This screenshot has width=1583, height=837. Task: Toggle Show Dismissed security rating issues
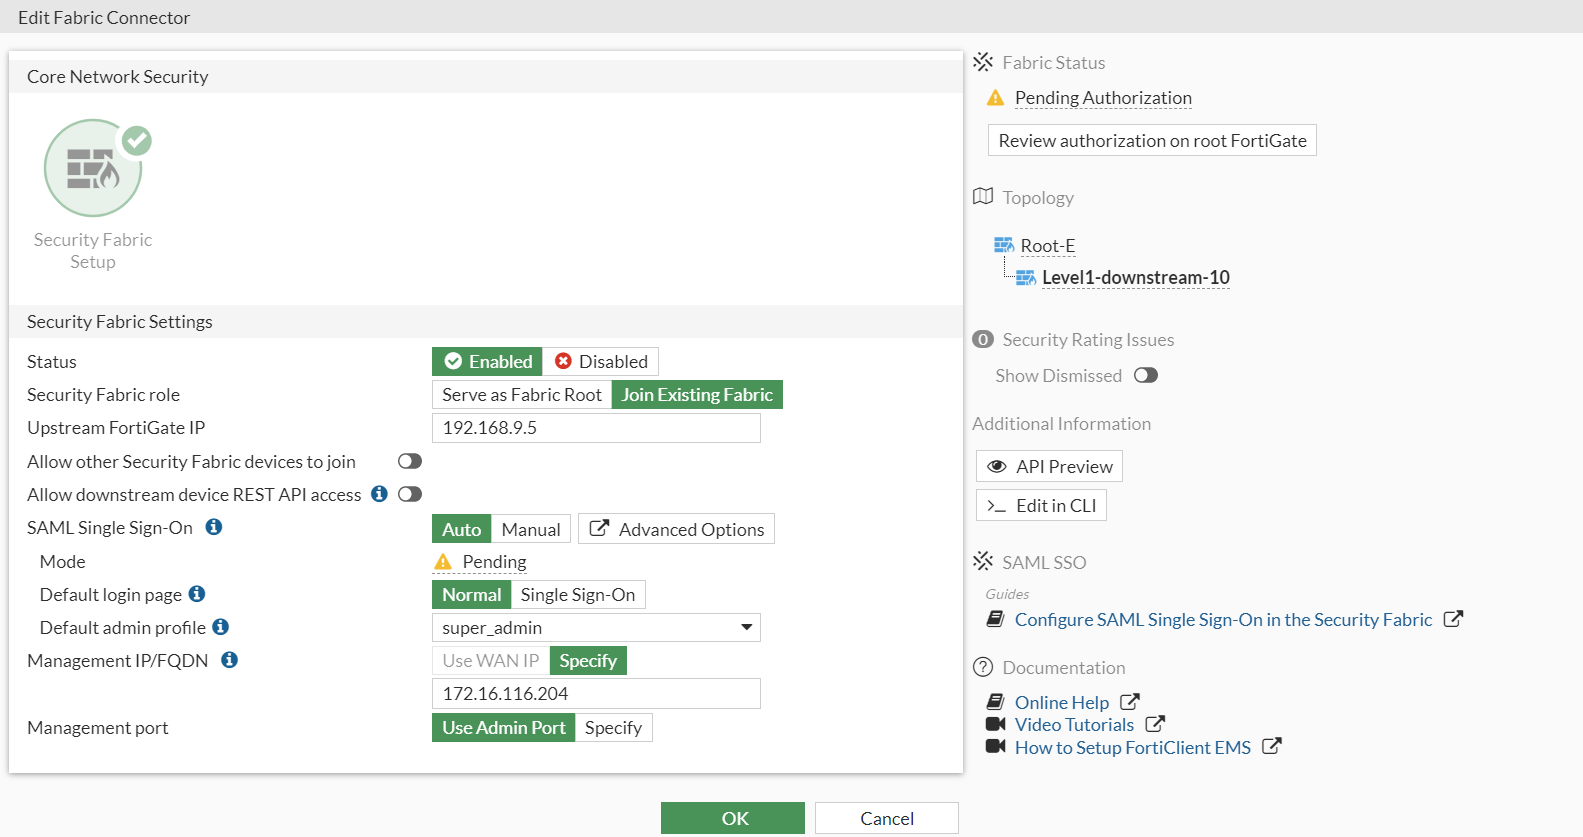1146,375
